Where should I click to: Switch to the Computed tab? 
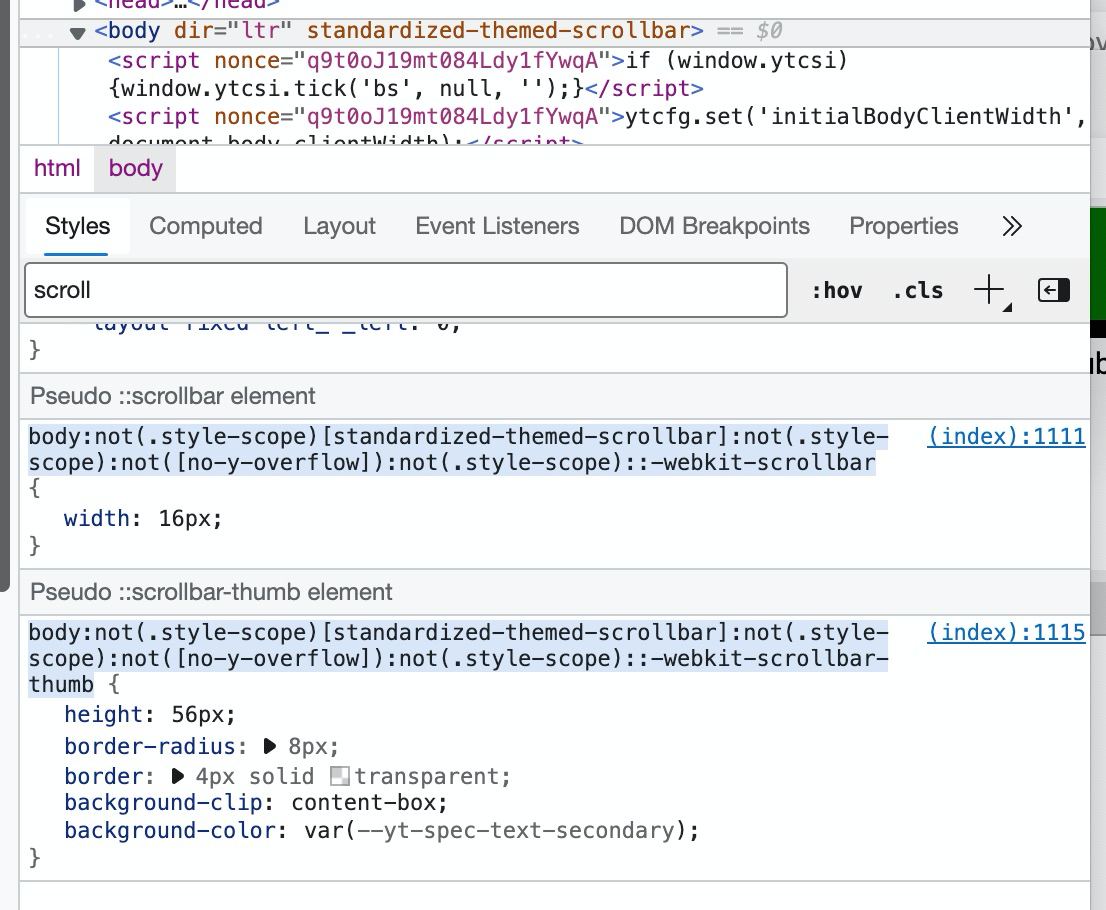(x=206, y=226)
